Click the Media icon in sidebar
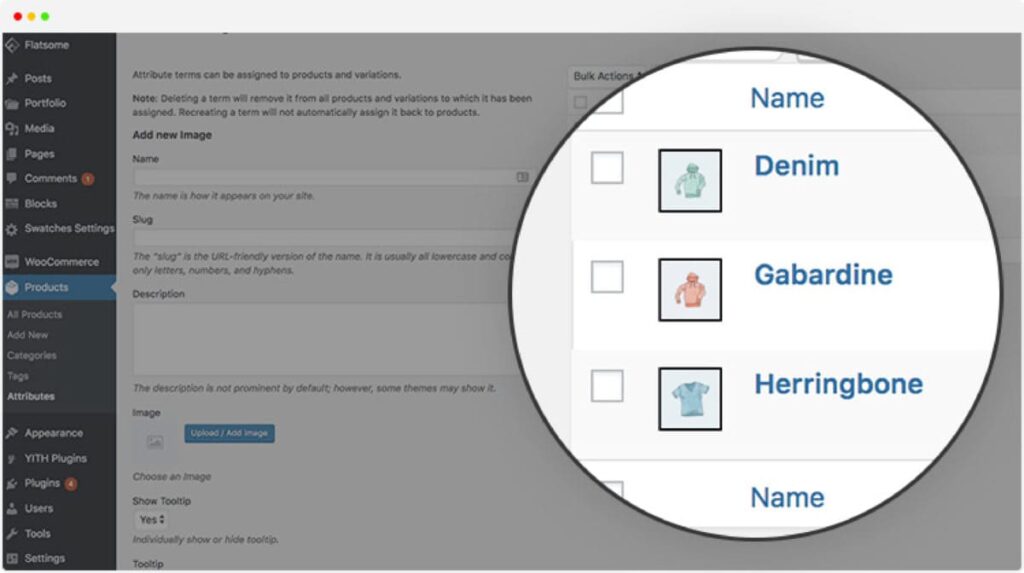 (x=12, y=129)
